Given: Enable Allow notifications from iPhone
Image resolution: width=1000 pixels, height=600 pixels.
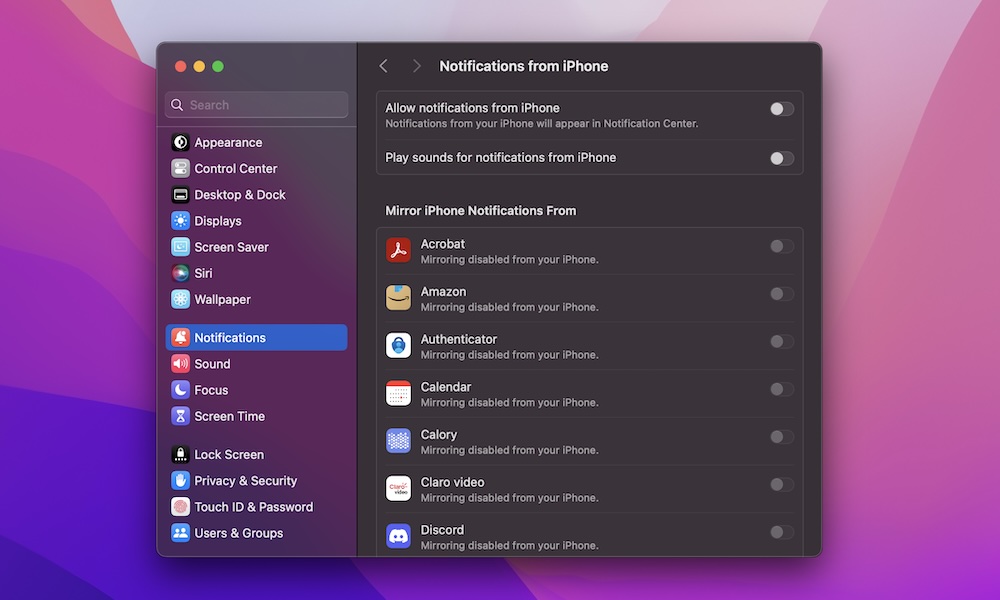Looking at the screenshot, I should pyautogui.click(x=782, y=109).
